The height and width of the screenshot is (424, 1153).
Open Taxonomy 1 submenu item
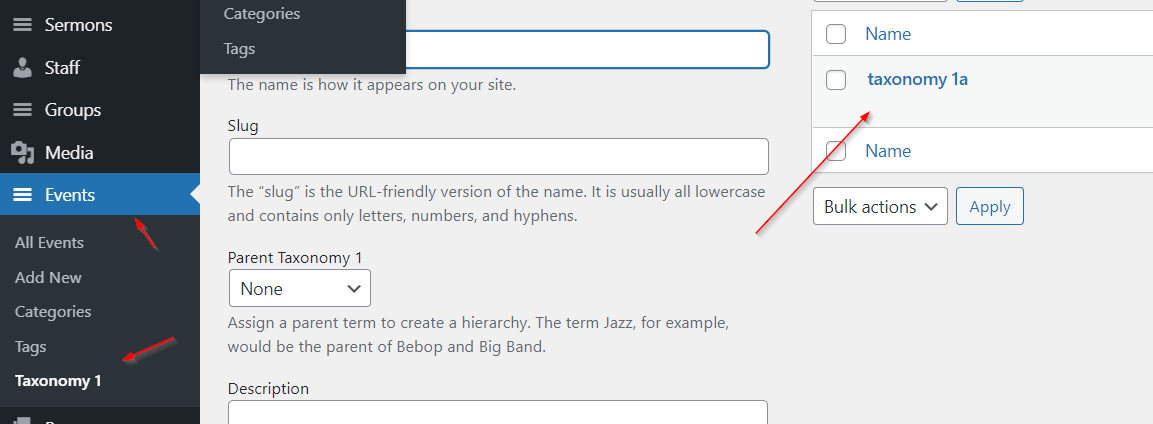point(58,381)
